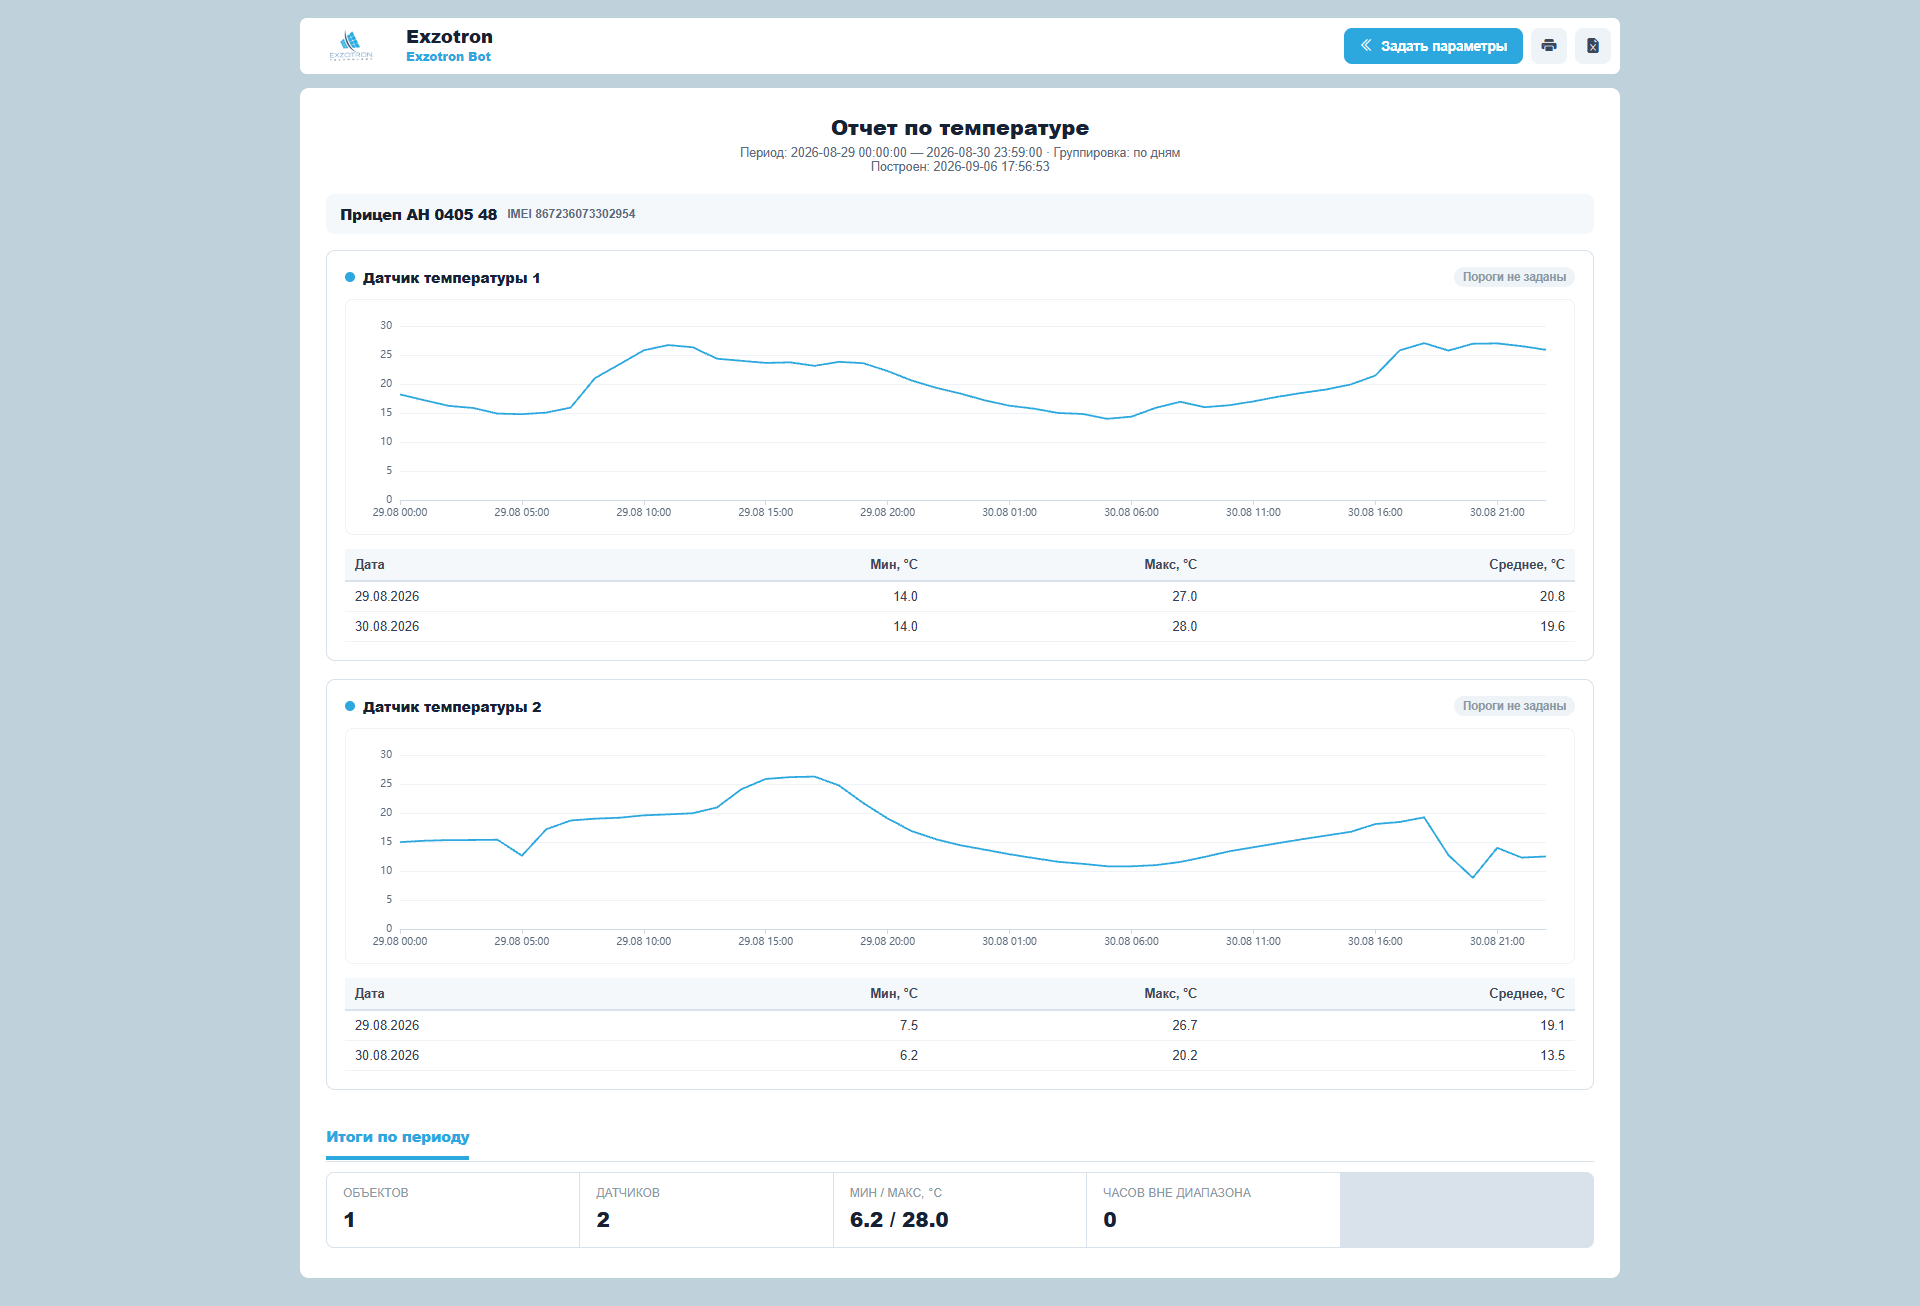The image size is (1920, 1306).
Task: Click sensor 2 max value 26.7
Action: (1184, 1026)
